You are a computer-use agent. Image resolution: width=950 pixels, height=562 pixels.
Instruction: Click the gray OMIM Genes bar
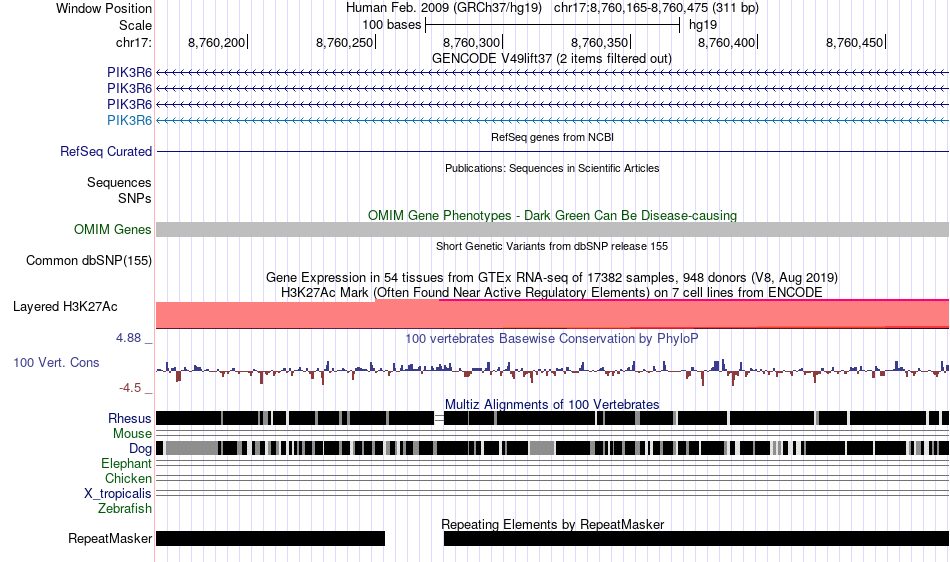[x=553, y=230]
